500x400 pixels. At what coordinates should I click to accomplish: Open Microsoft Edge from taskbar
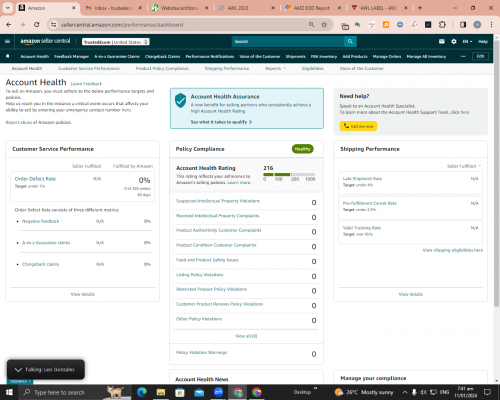point(142,392)
